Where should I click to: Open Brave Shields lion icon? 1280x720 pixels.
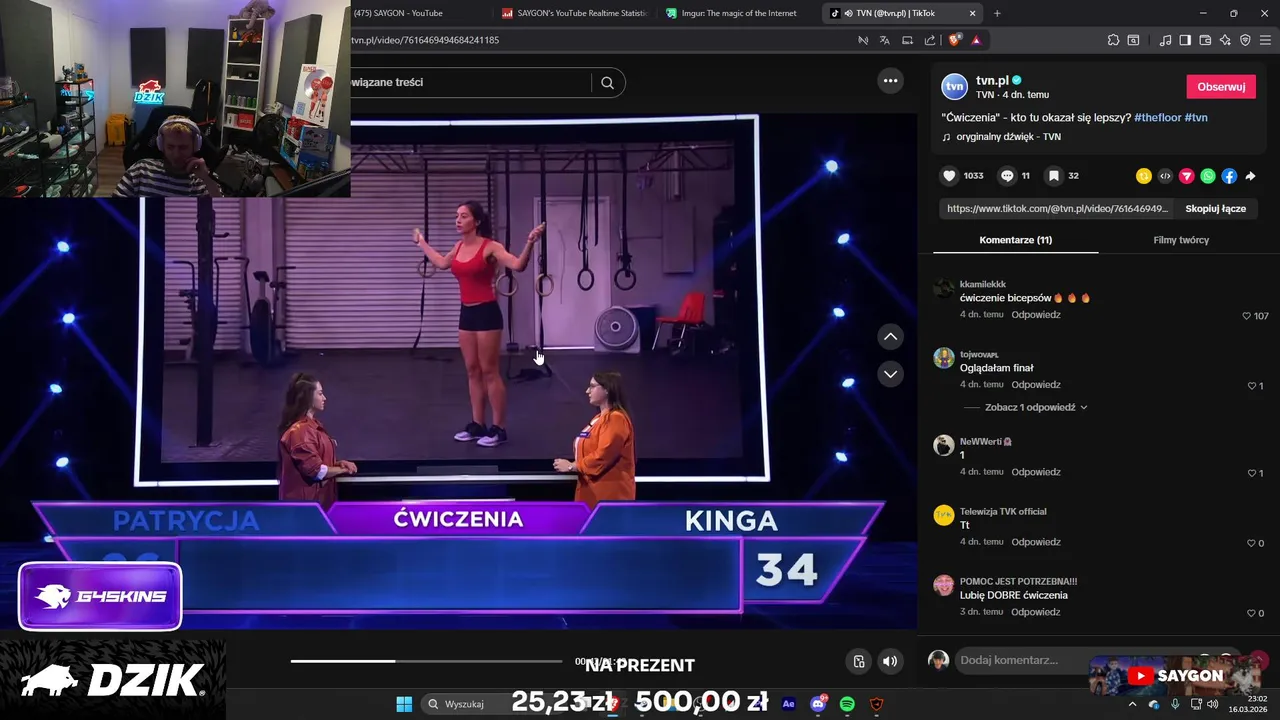[x=954, y=40]
